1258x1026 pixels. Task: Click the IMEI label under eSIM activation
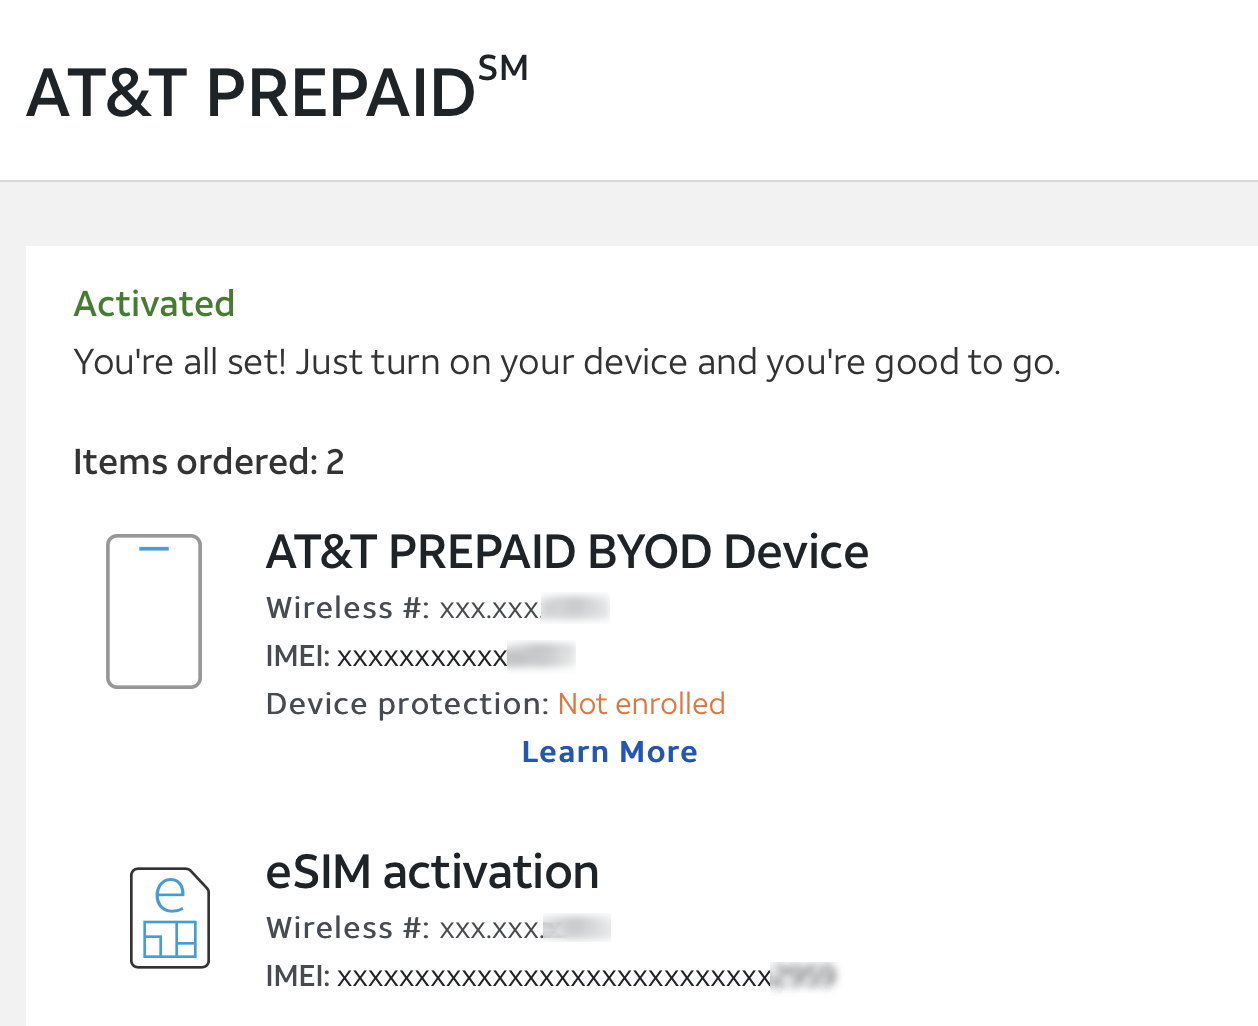coord(297,976)
